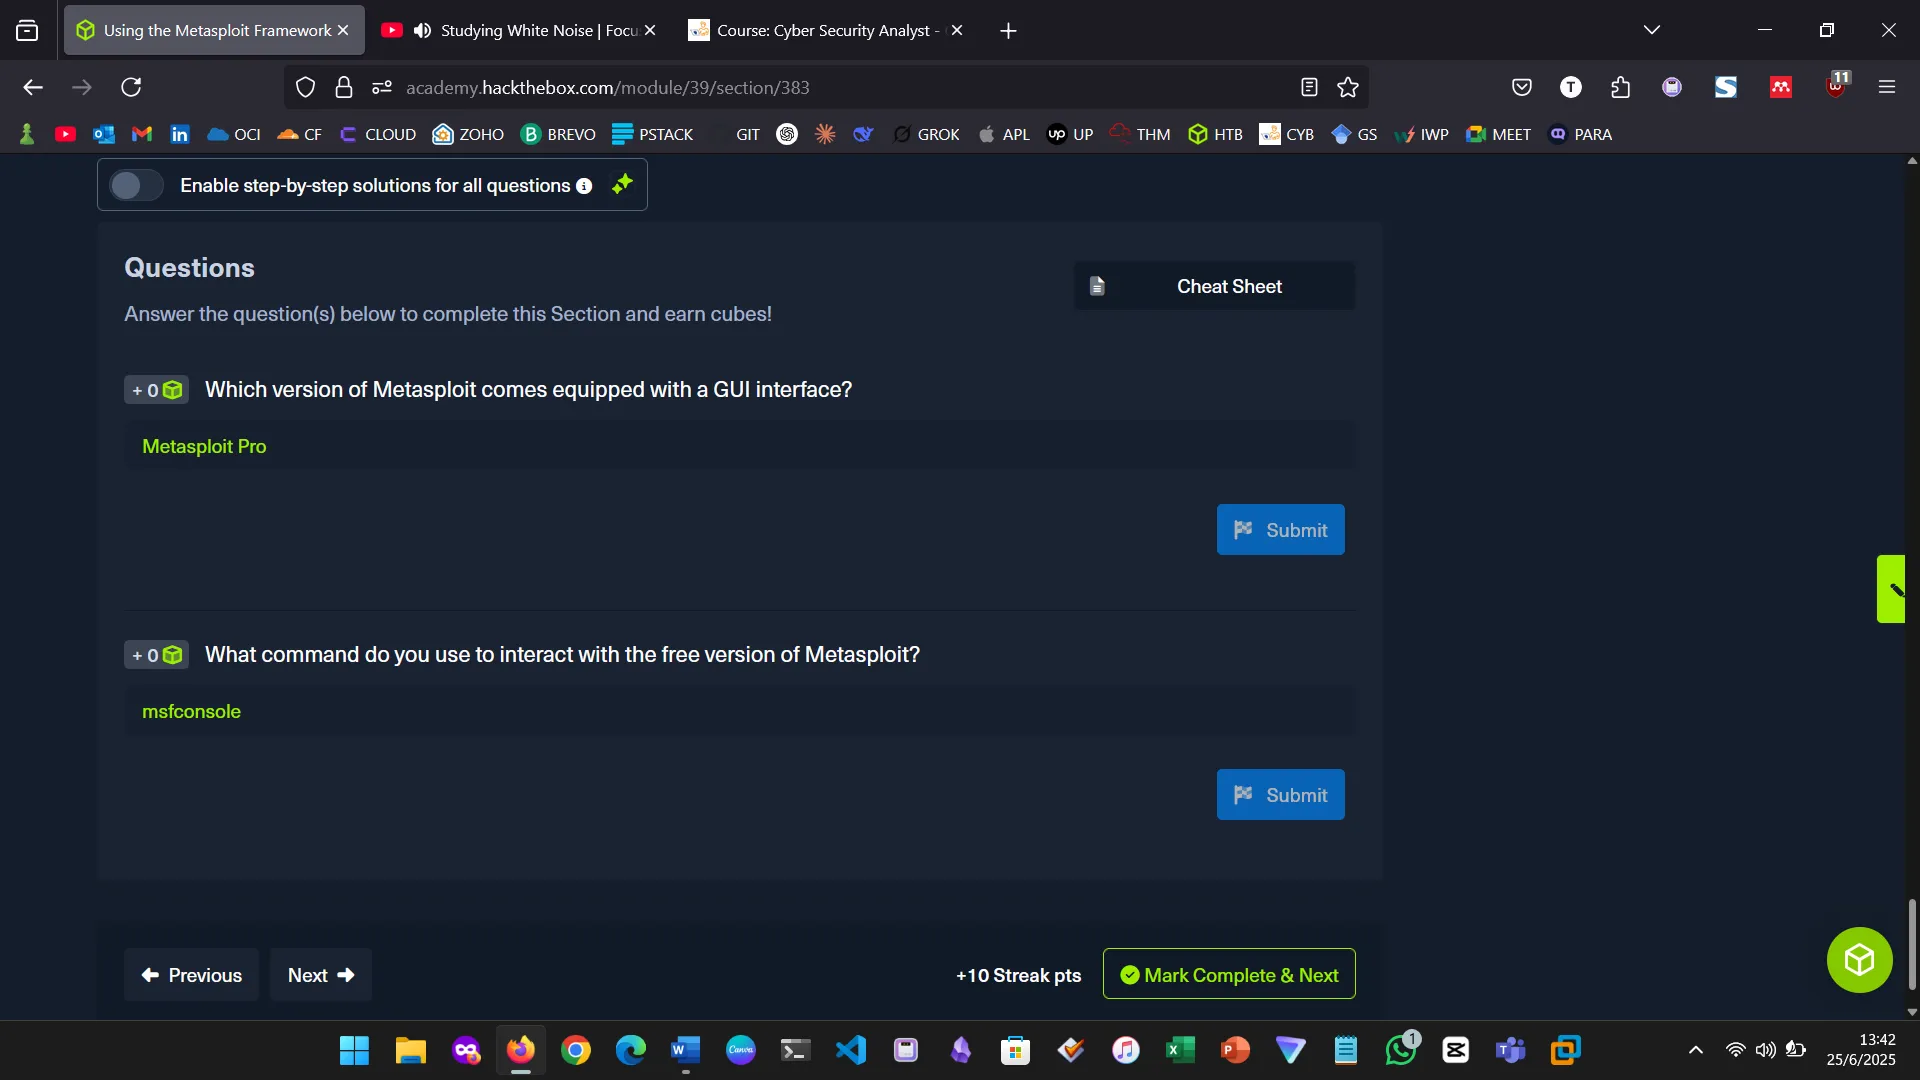Screen dimensions: 1920x1080
Task: Open the list-all-tabs dropdown arrow
Action: tap(1652, 29)
